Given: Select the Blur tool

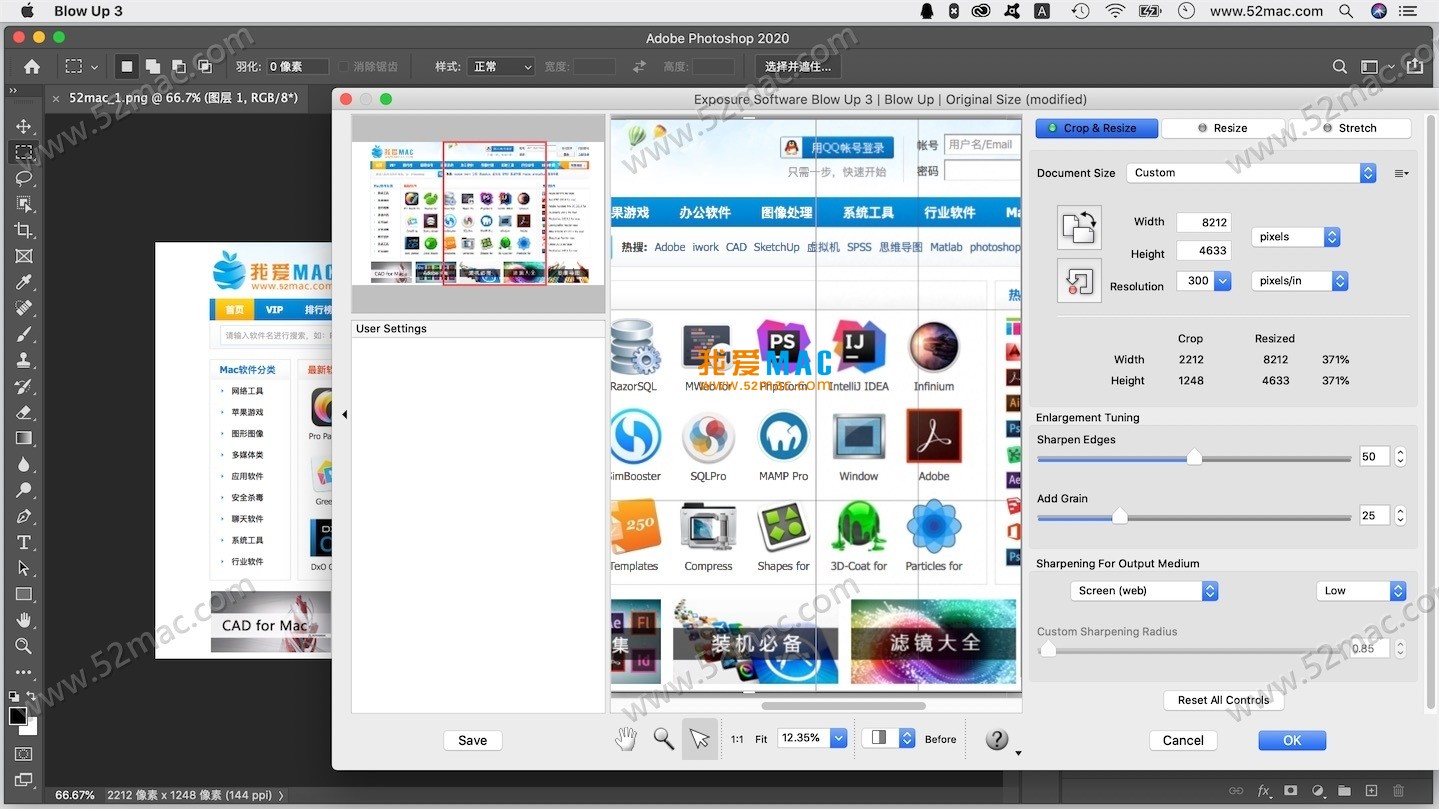Looking at the screenshot, I should pyautogui.click(x=23, y=464).
